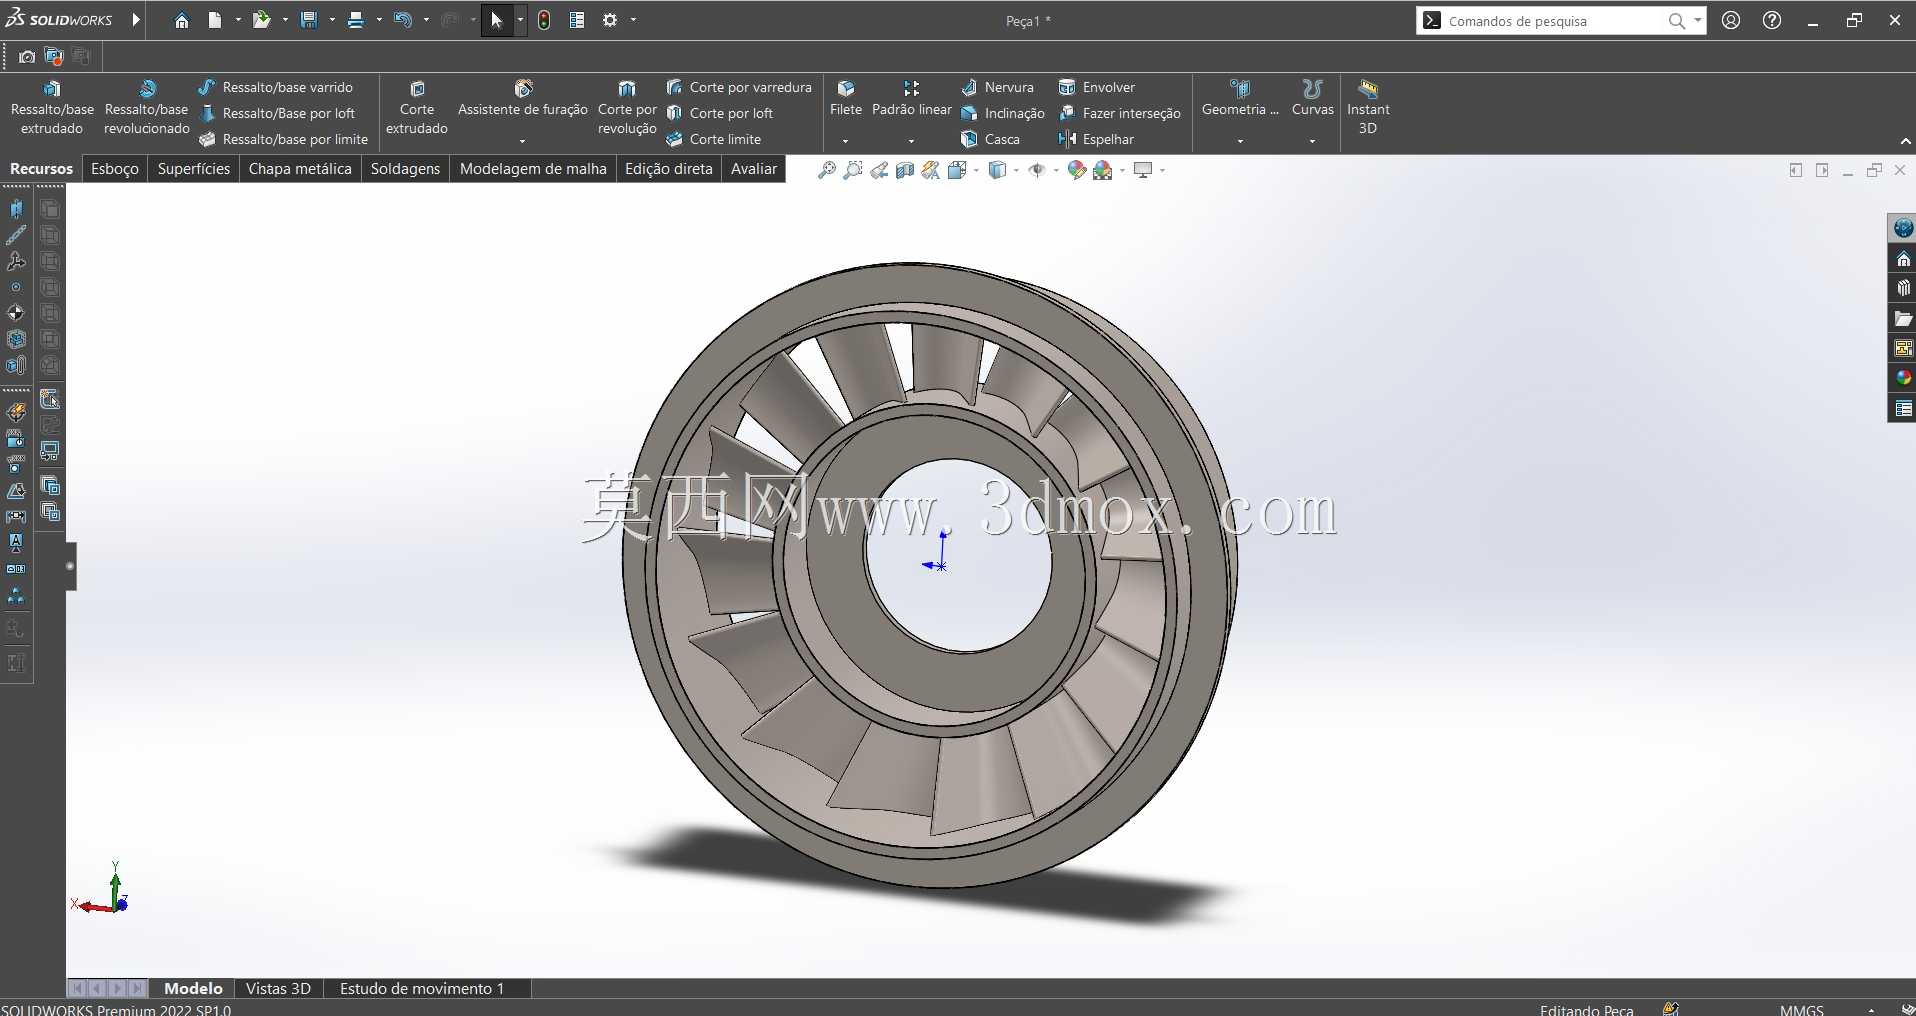Expand the Padrão linear dropdown arrow
This screenshot has width=1916, height=1016.
pyautogui.click(x=911, y=141)
